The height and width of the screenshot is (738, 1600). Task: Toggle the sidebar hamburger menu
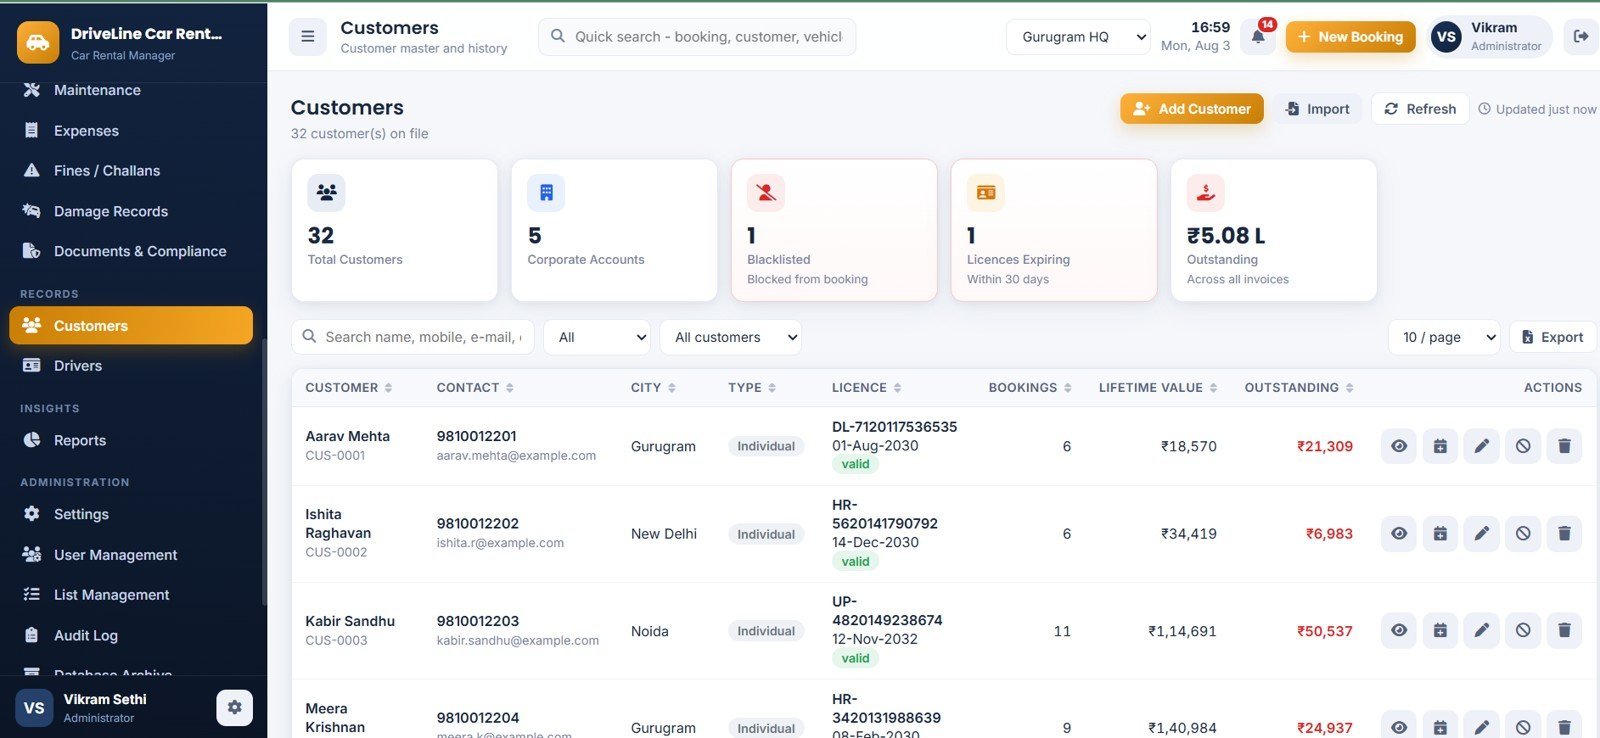tap(308, 37)
